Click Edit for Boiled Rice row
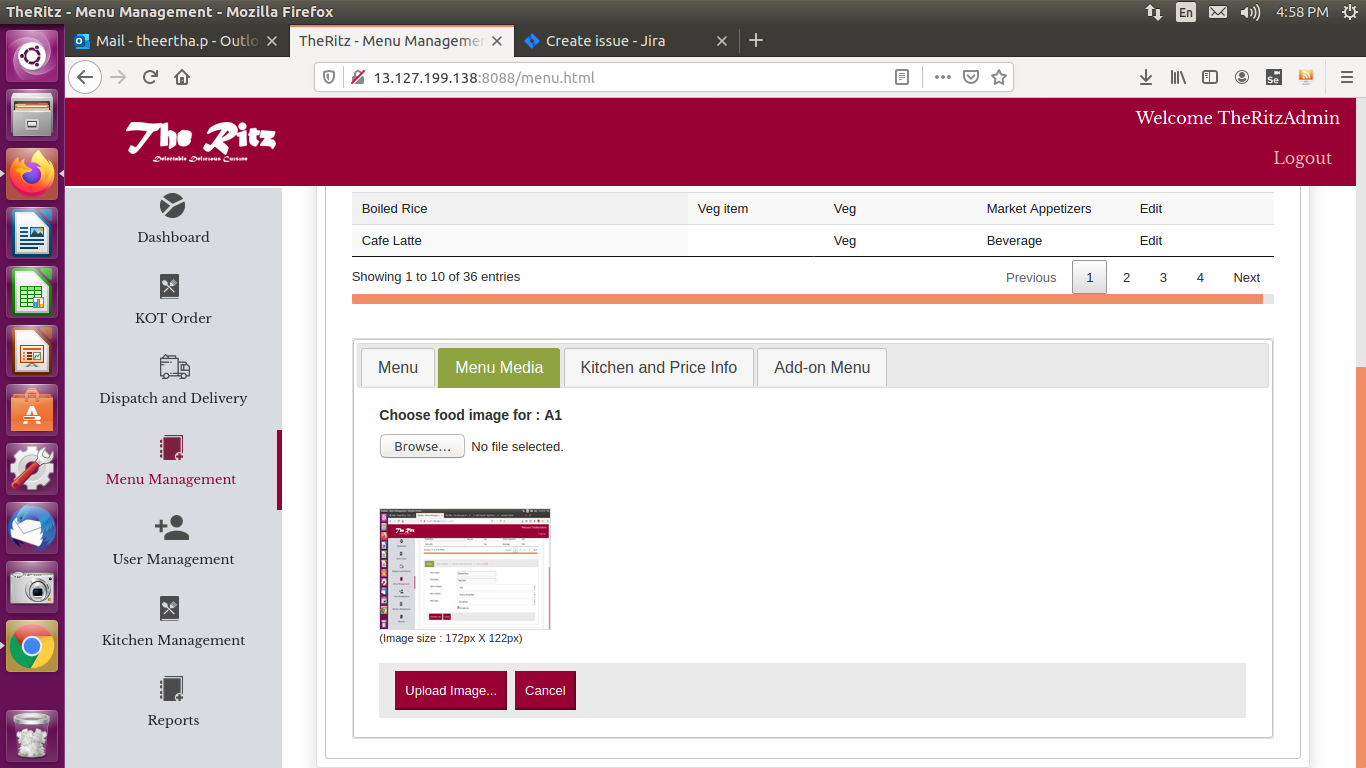This screenshot has height=768, width=1366. pos(1150,209)
